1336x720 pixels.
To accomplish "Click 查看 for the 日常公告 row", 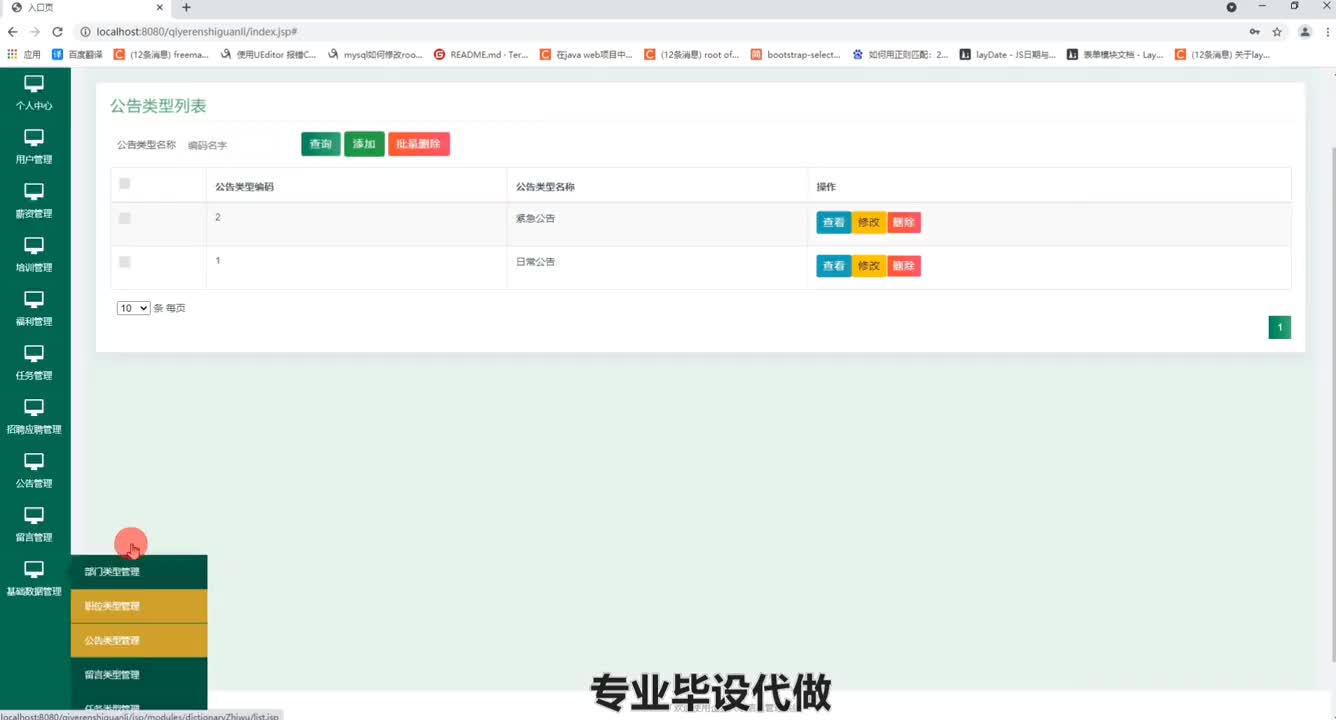I will (x=834, y=266).
